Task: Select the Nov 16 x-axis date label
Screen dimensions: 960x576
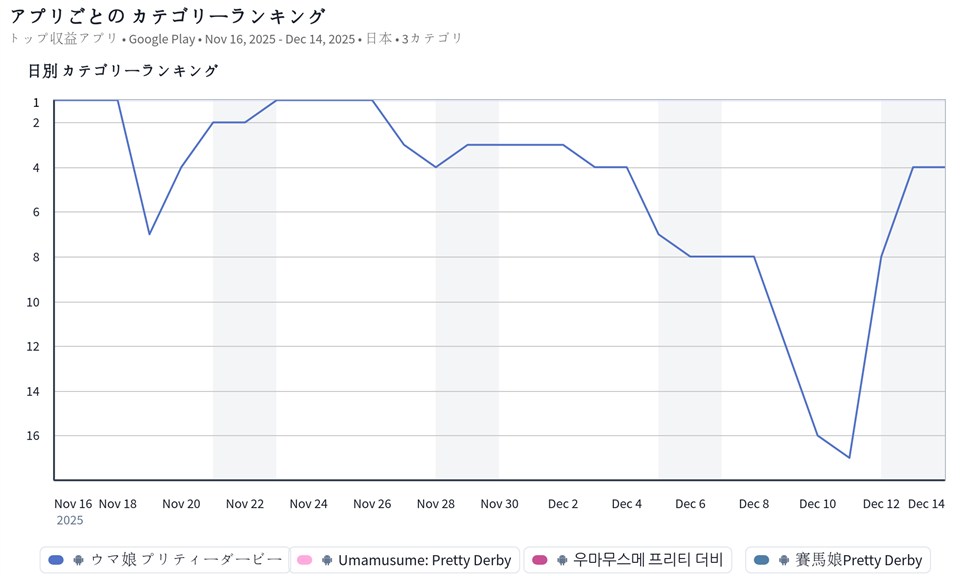Action: (73, 504)
